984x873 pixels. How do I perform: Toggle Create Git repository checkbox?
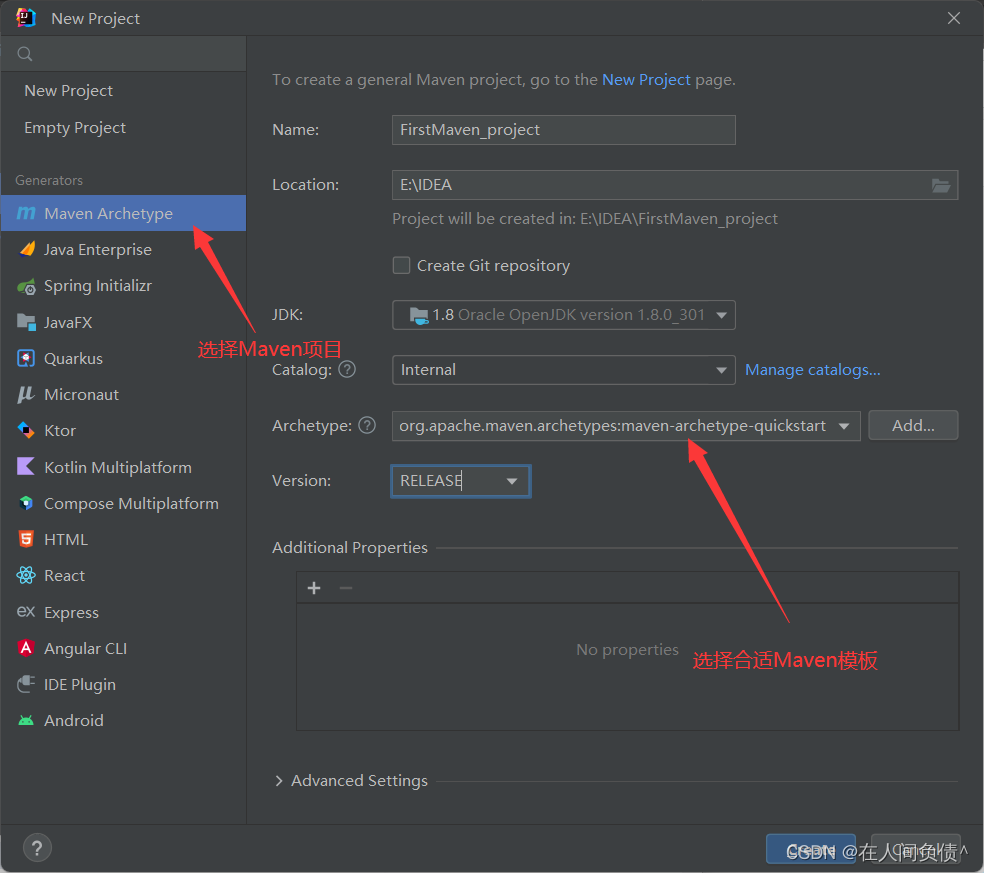click(x=401, y=265)
